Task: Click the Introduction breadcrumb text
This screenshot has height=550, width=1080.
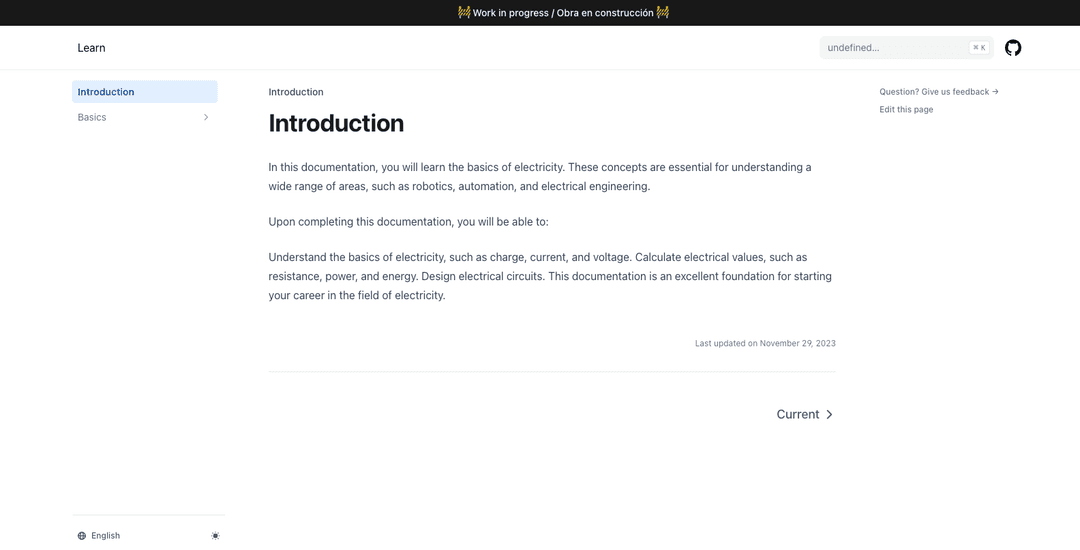Action: coord(295,92)
